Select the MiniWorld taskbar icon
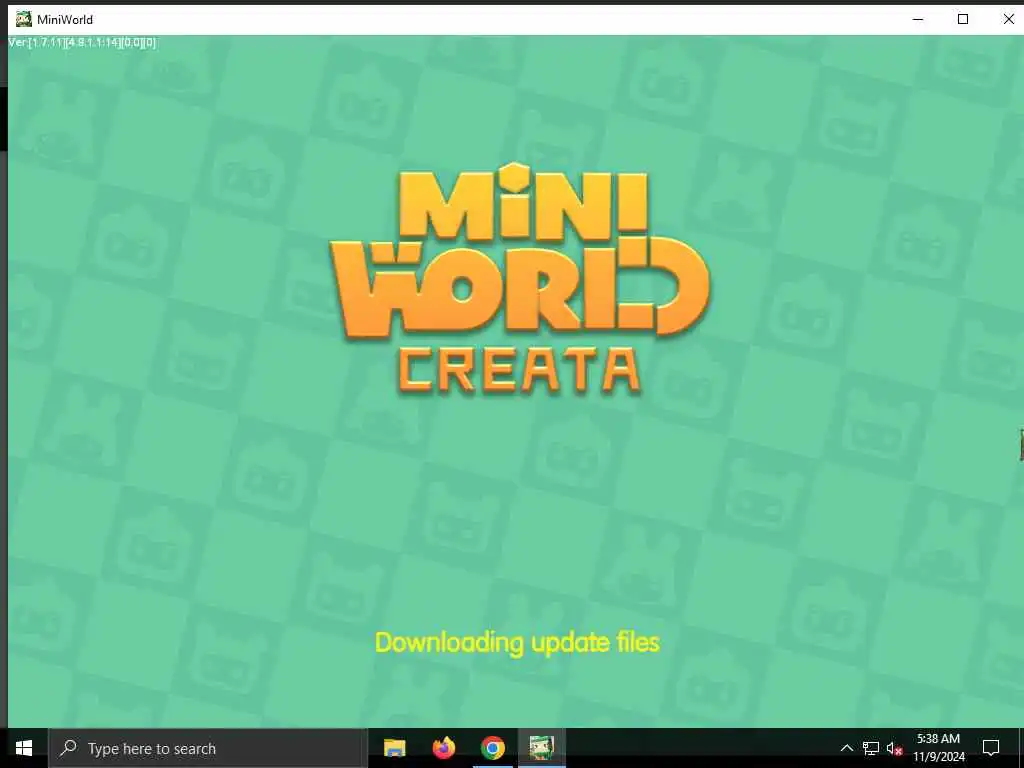This screenshot has width=1024, height=768. [x=541, y=748]
